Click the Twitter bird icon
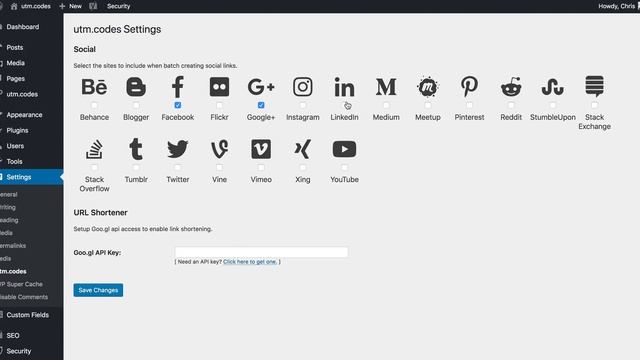This screenshot has width=640, height=360. point(178,149)
